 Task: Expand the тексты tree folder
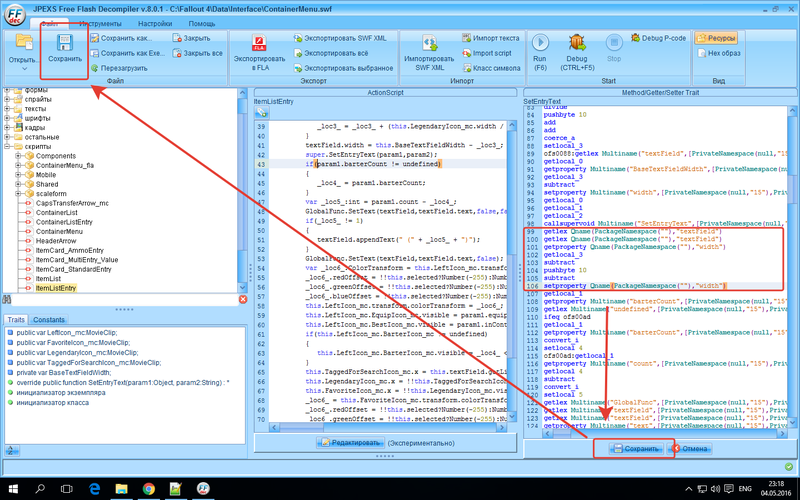coord(8,109)
